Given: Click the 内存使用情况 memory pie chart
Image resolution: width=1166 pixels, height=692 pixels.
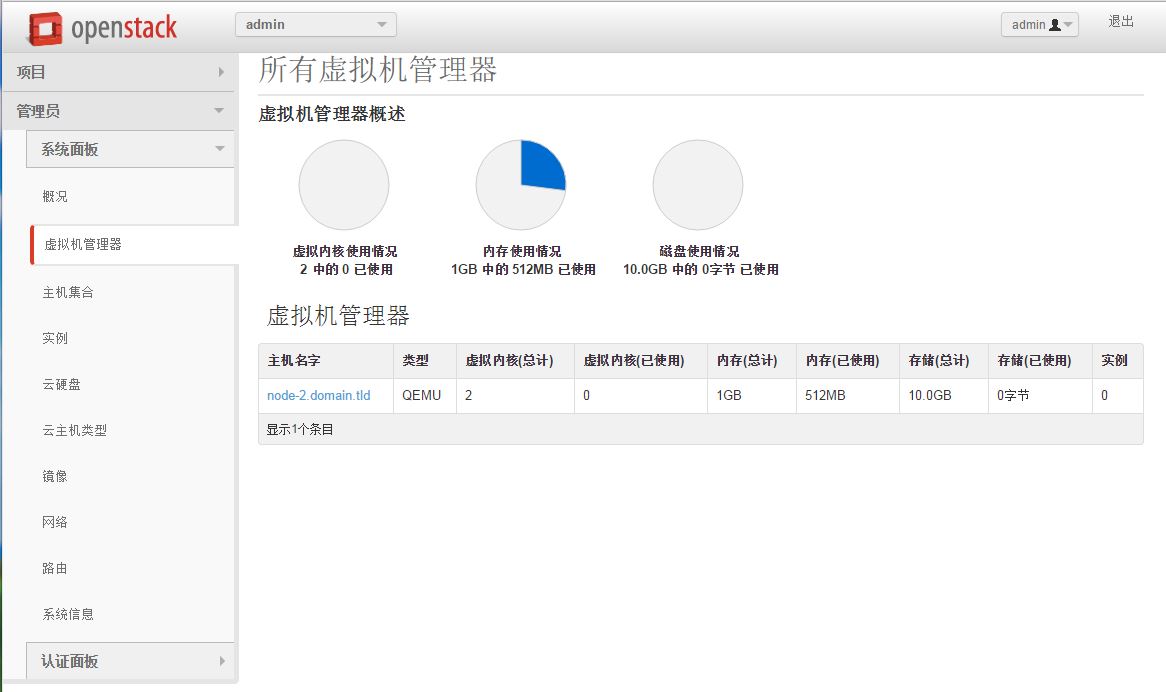Looking at the screenshot, I should 521,185.
